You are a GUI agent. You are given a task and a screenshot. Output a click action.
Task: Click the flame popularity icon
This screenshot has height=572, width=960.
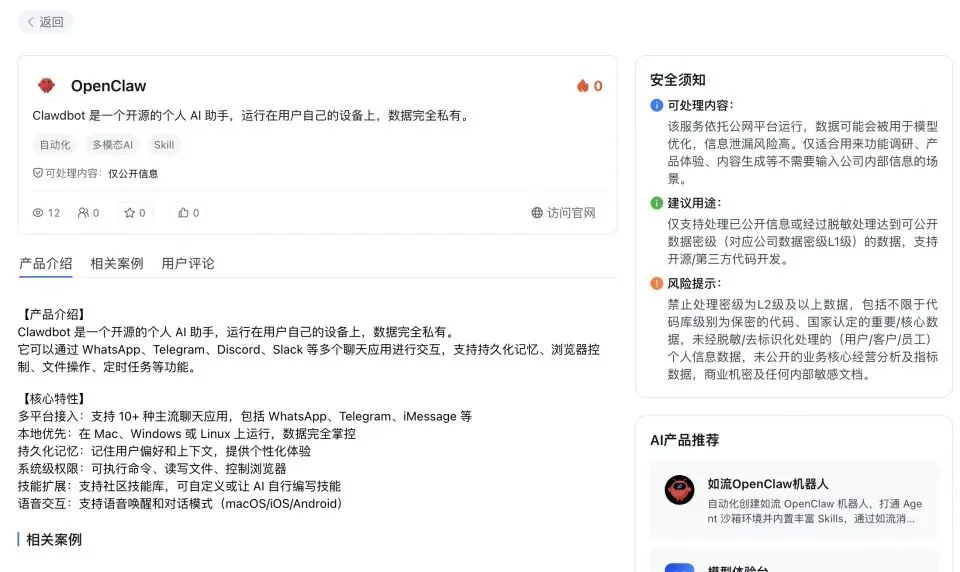(x=582, y=86)
